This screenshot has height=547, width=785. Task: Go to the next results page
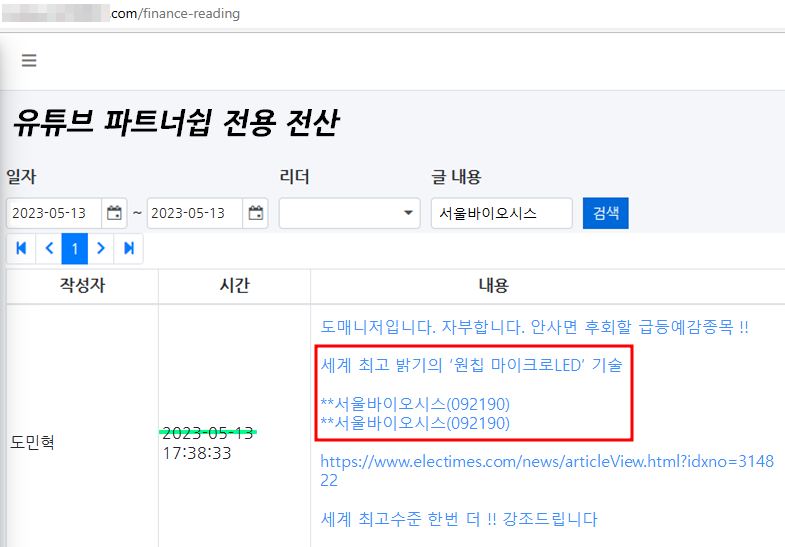point(101,248)
